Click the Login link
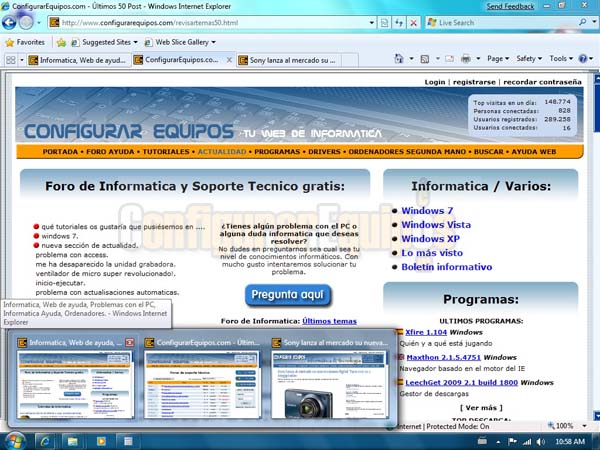Image resolution: width=600 pixels, height=450 pixels. (x=435, y=82)
